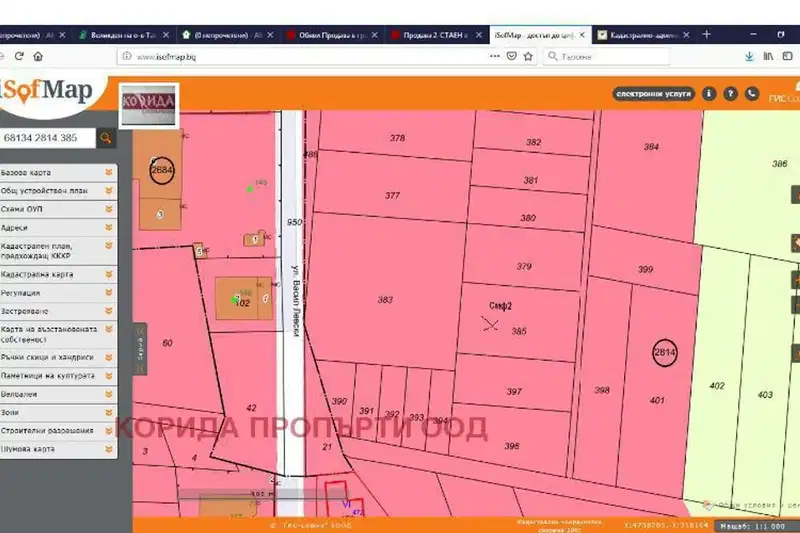The height and width of the screenshot is (533, 800).
Task: Expand Кадастрална карта chevron
Action: pyautogui.click(x=109, y=274)
